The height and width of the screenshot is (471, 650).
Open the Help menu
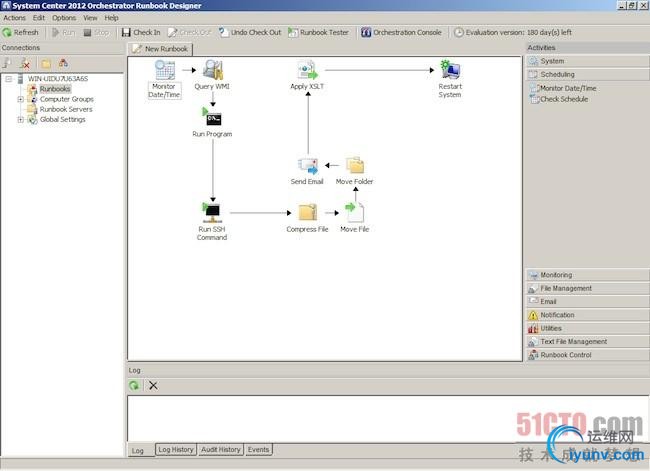tap(111, 18)
